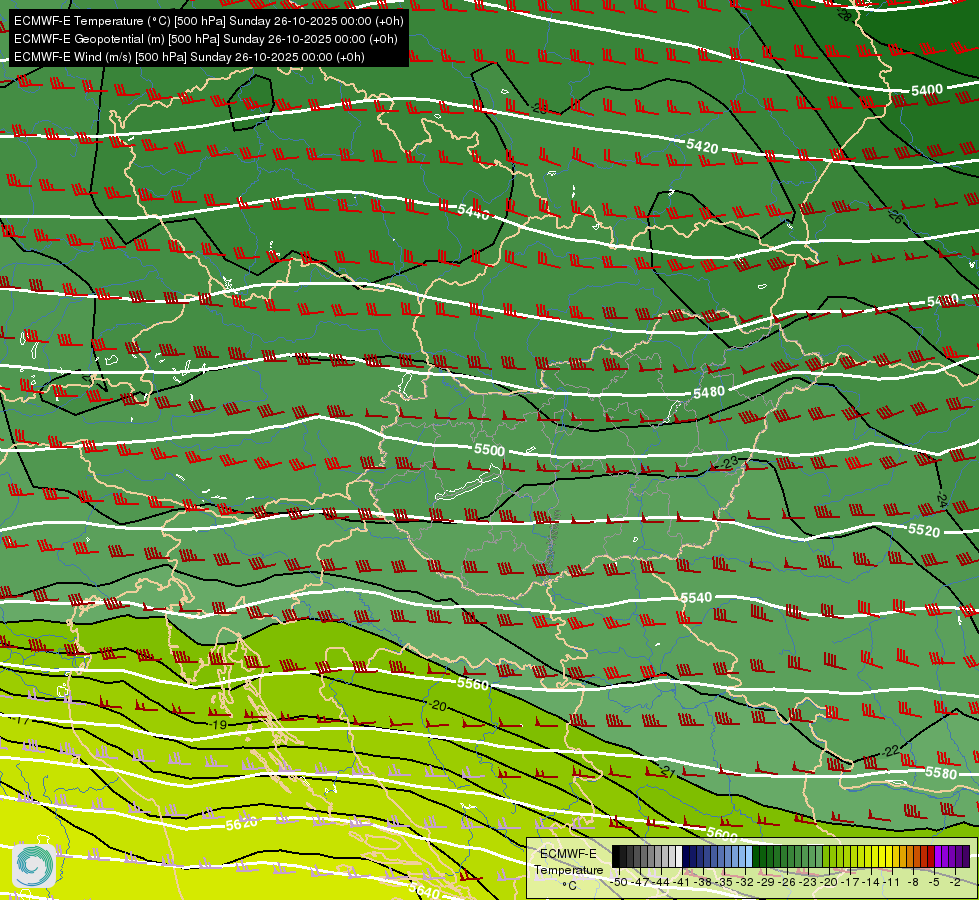The width and height of the screenshot is (979, 900).
Task: Click the -26 isotherm label on map
Action: (x=896, y=216)
